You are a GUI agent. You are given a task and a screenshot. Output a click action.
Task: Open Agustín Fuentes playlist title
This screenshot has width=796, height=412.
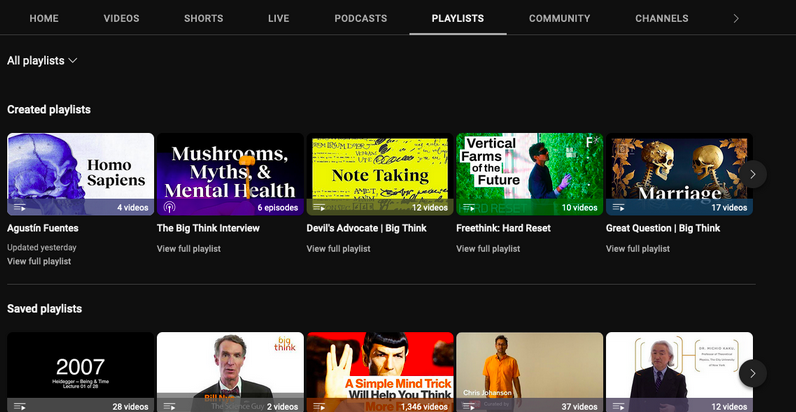point(43,228)
